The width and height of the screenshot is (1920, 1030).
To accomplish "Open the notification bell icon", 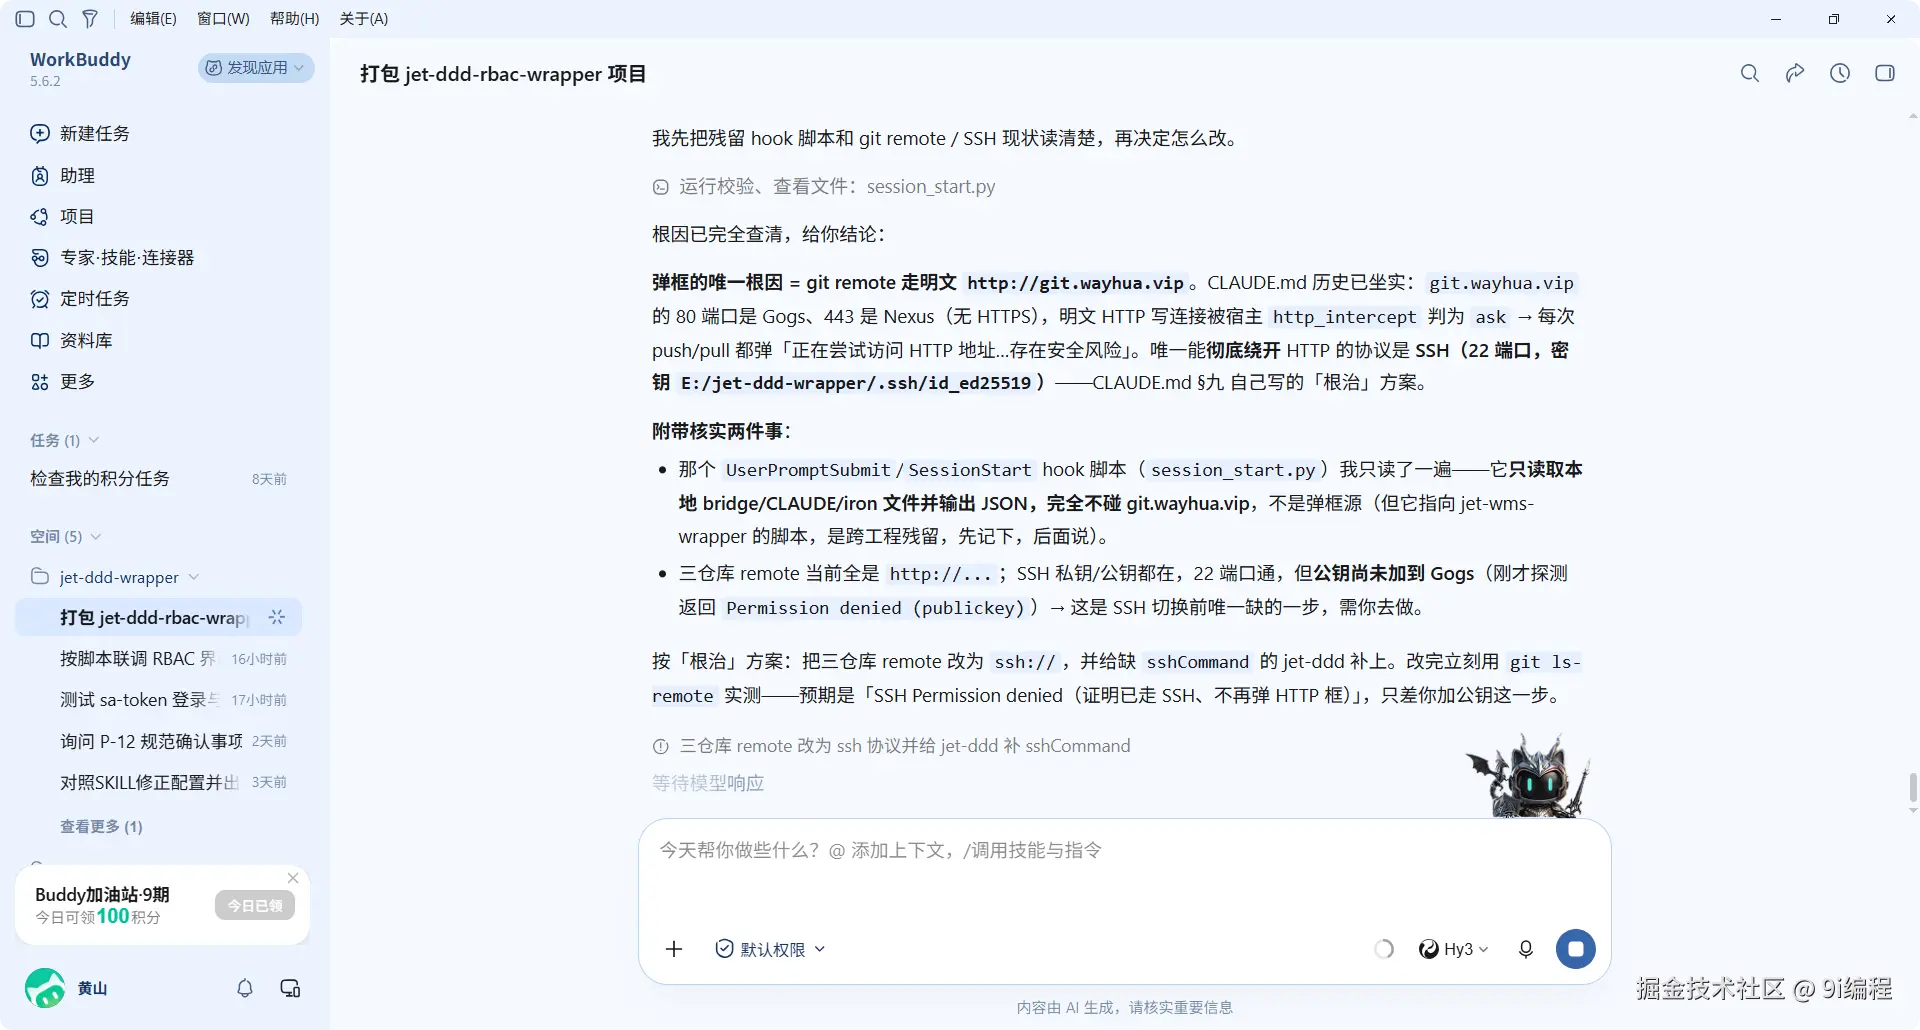I will [245, 988].
